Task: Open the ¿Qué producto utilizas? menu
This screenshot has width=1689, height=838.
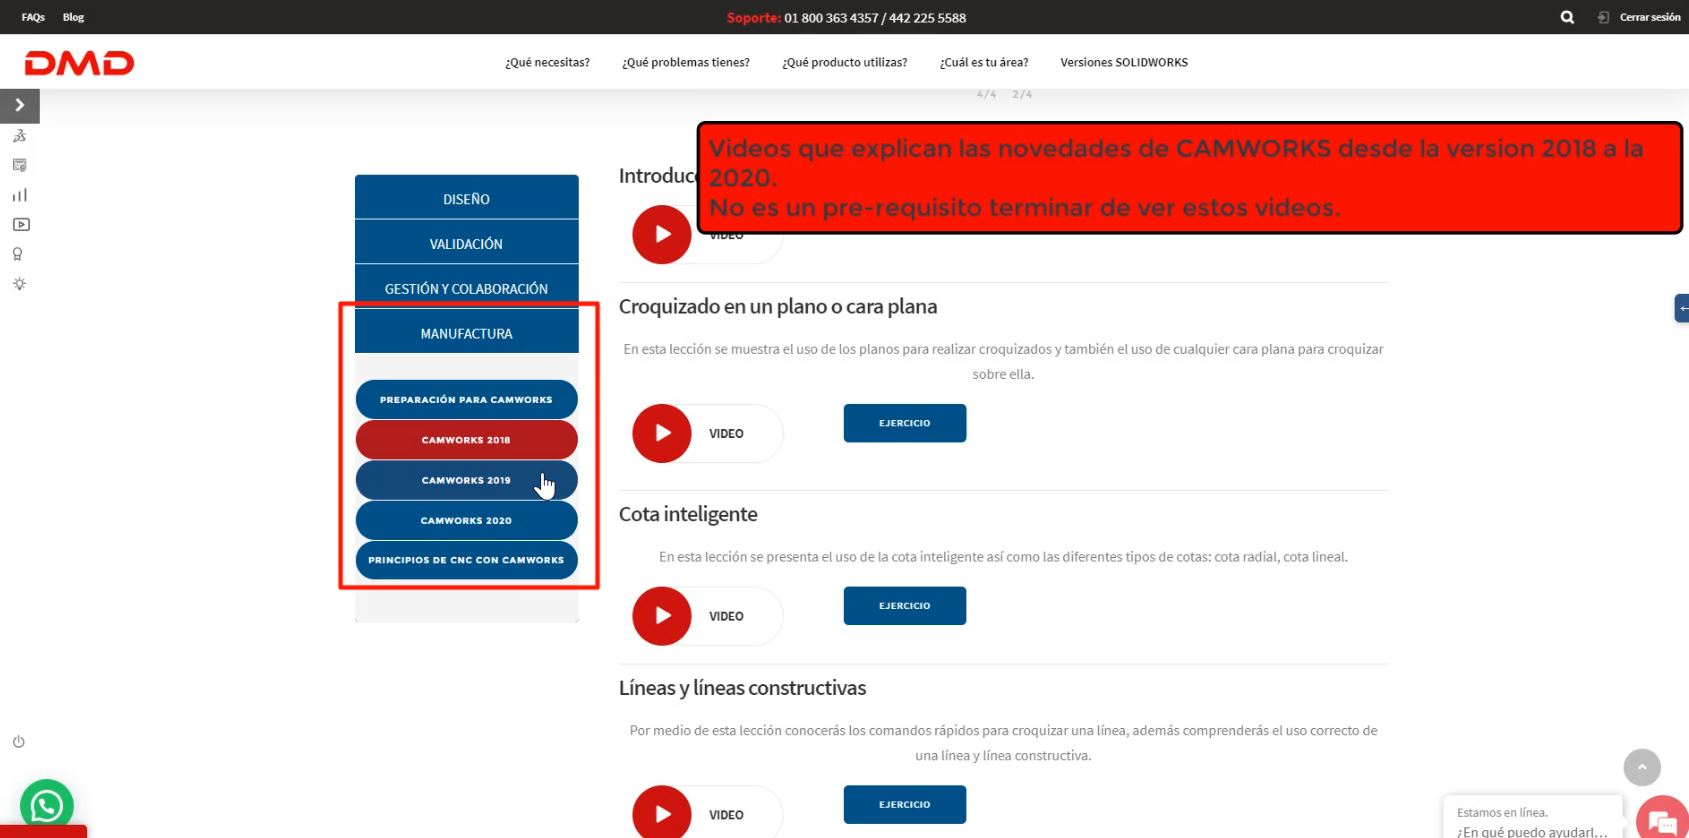Action: click(x=845, y=62)
